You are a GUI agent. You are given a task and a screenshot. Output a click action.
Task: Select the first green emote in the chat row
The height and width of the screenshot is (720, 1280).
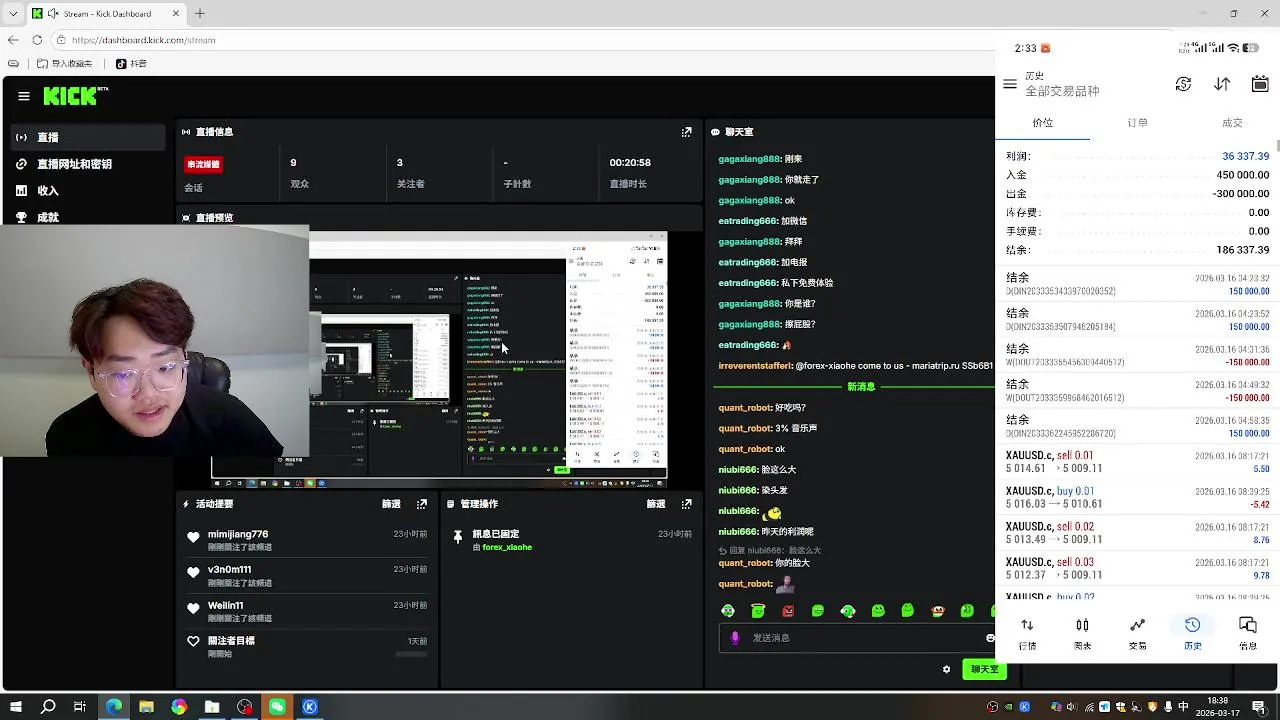tap(728, 611)
